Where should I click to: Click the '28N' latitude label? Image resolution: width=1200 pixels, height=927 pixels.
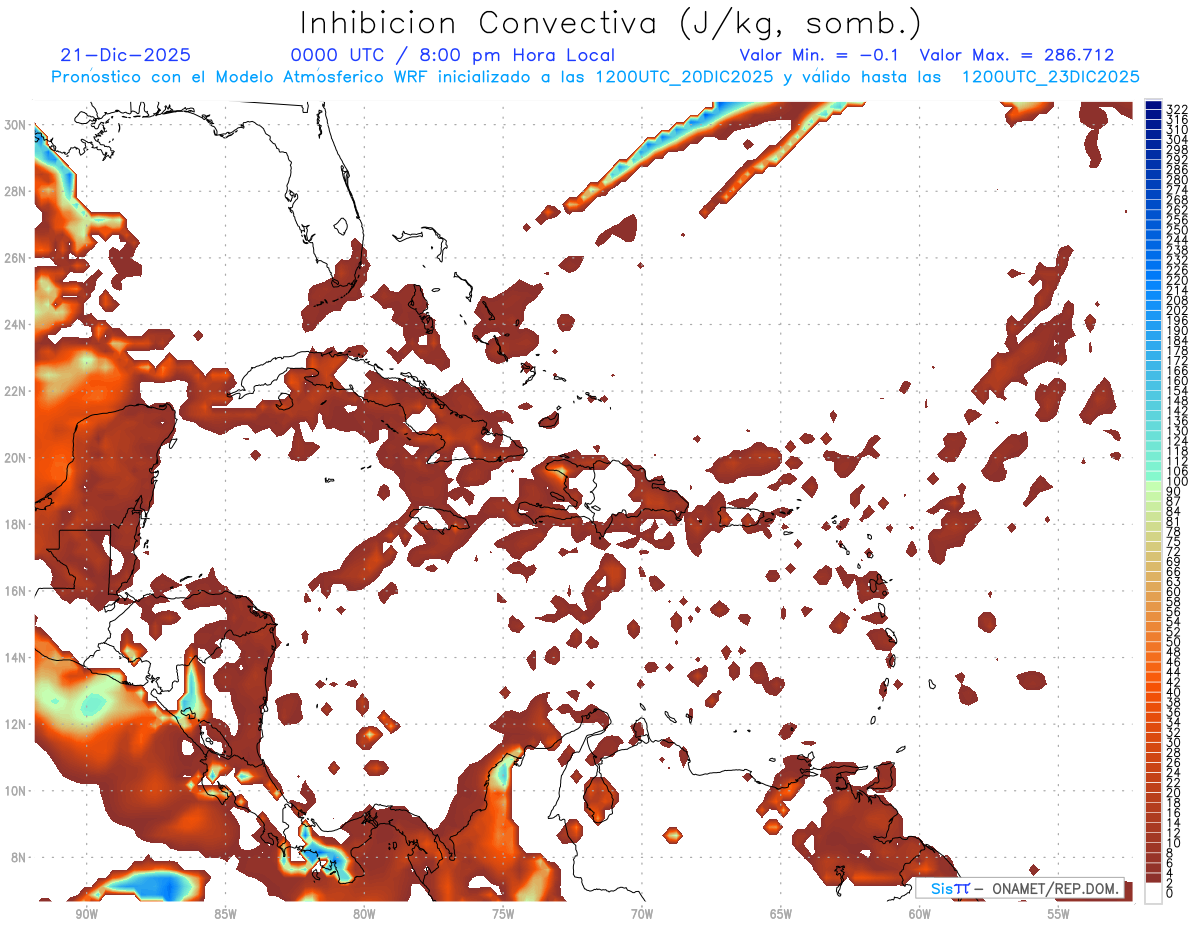16,191
